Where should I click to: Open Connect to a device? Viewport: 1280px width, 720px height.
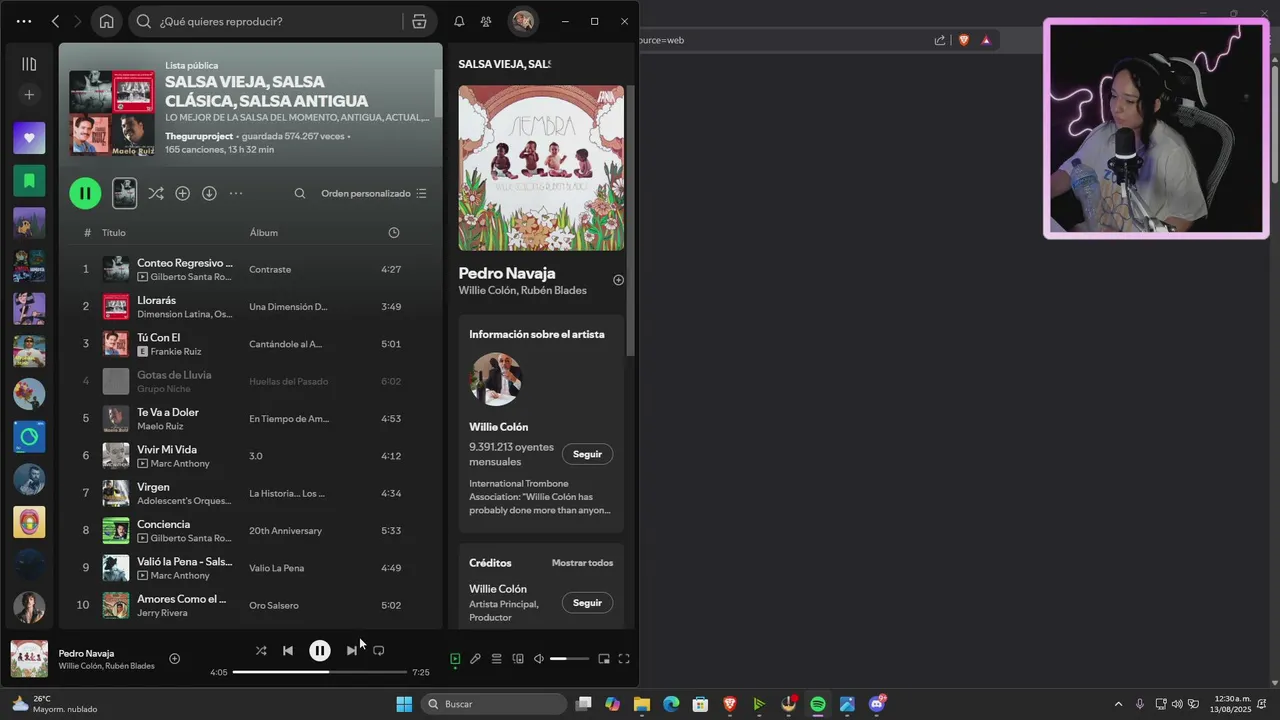(x=518, y=659)
